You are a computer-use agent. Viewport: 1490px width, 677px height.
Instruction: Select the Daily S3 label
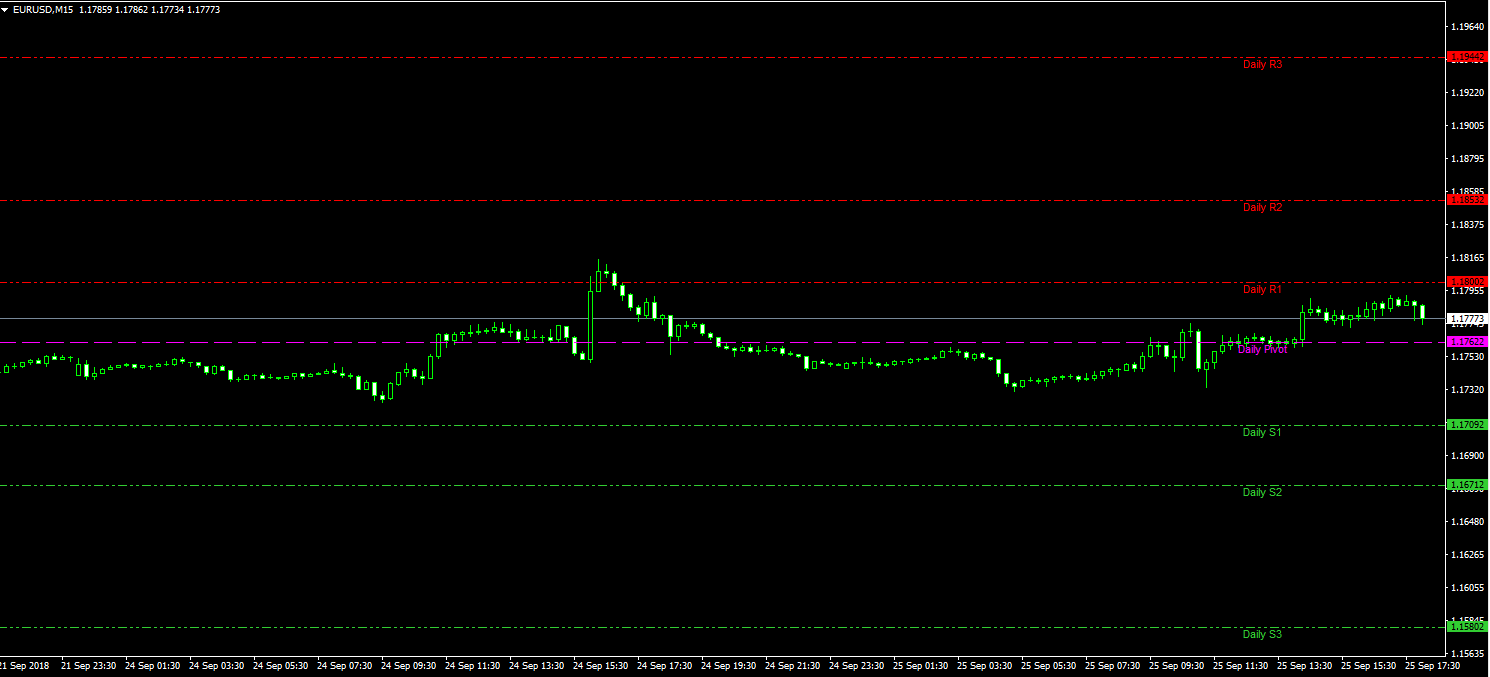(x=1262, y=634)
